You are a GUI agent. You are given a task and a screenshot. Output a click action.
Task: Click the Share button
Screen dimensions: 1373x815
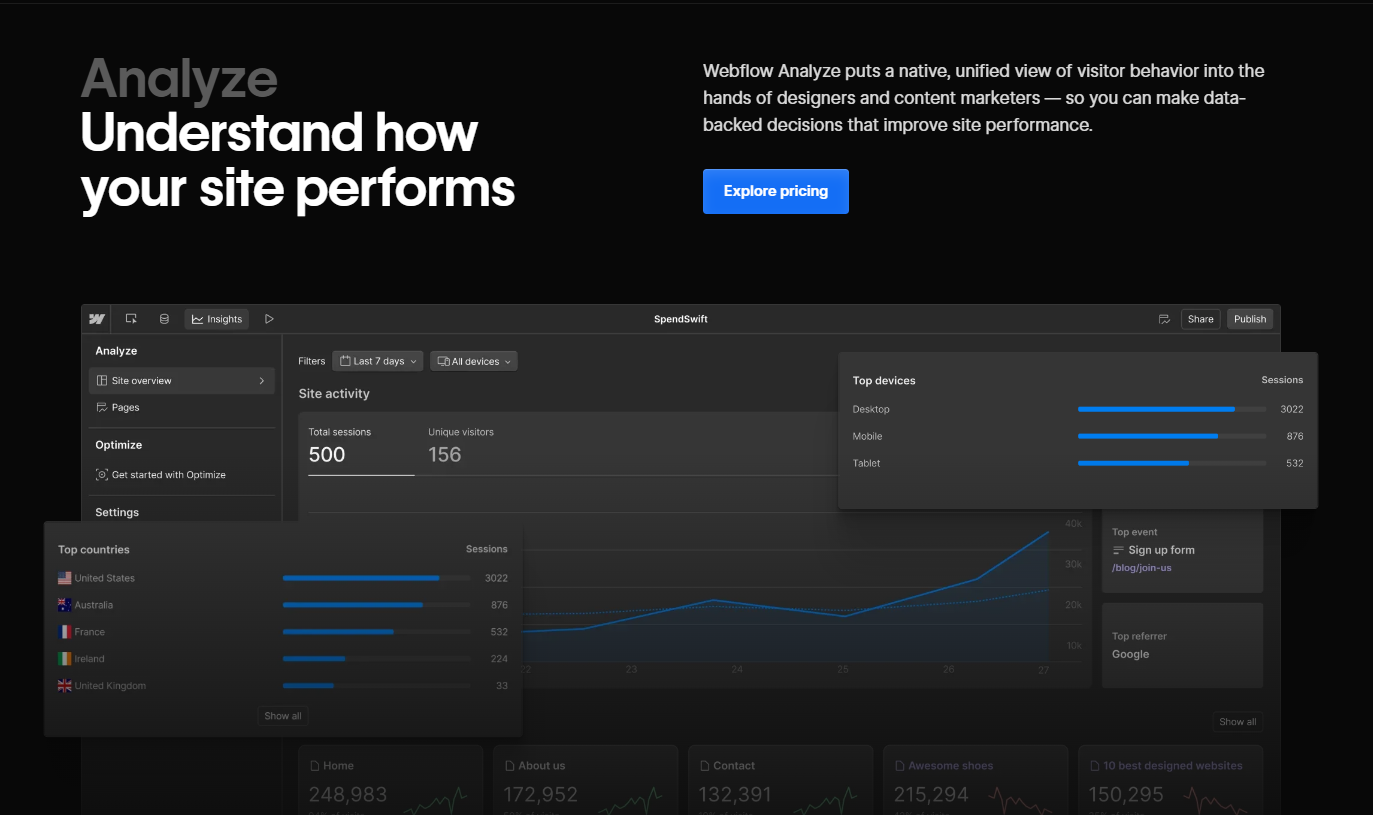pyautogui.click(x=1201, y=319)
